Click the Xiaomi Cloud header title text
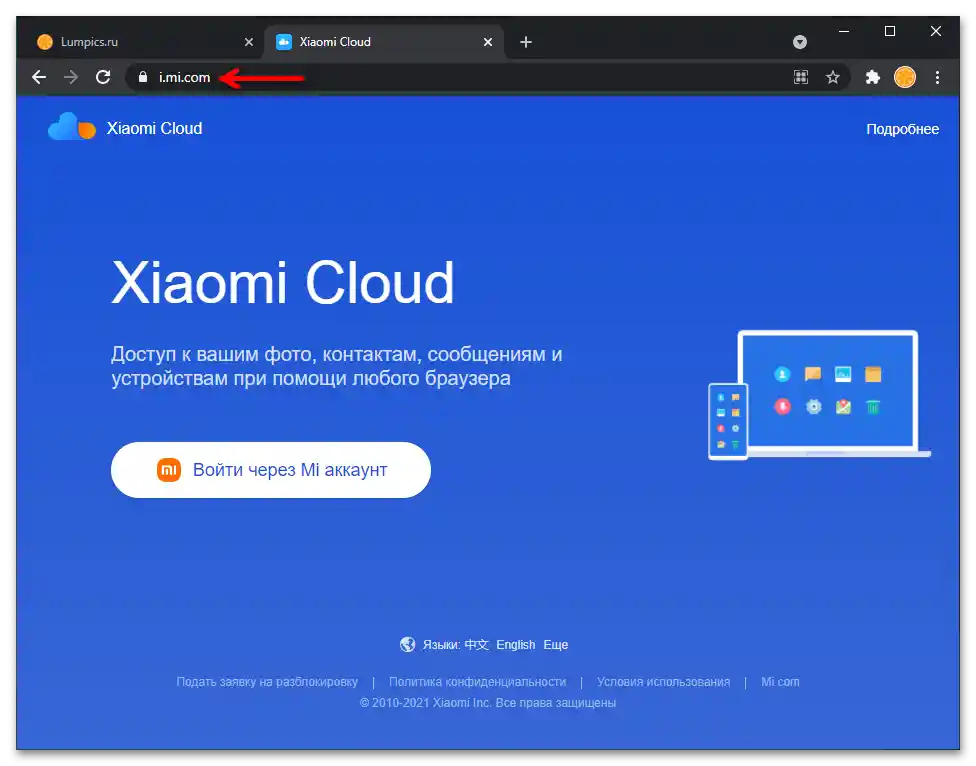 pyautogui.click(x=154, y=128)
